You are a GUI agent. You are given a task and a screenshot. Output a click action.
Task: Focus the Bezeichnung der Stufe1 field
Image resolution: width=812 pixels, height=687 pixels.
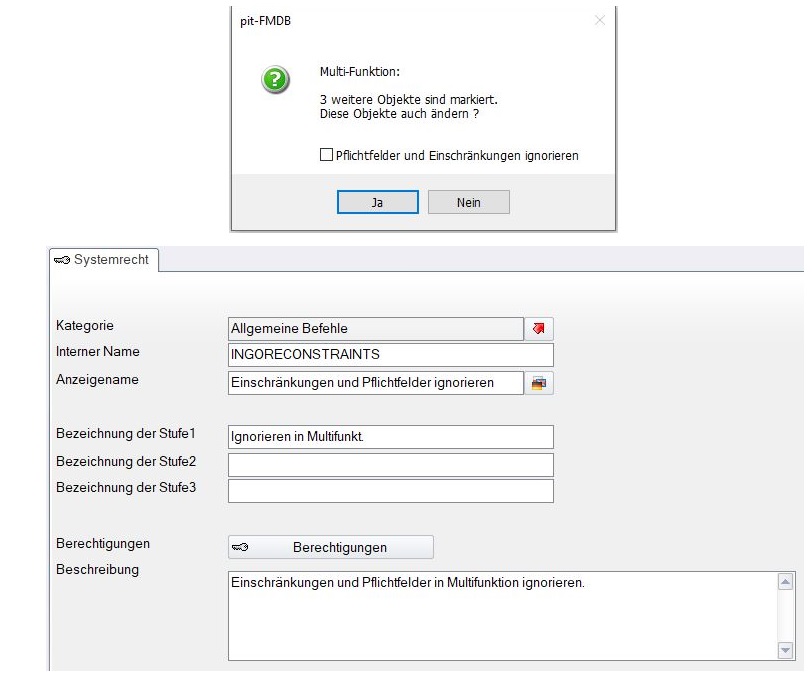(391, 437)
